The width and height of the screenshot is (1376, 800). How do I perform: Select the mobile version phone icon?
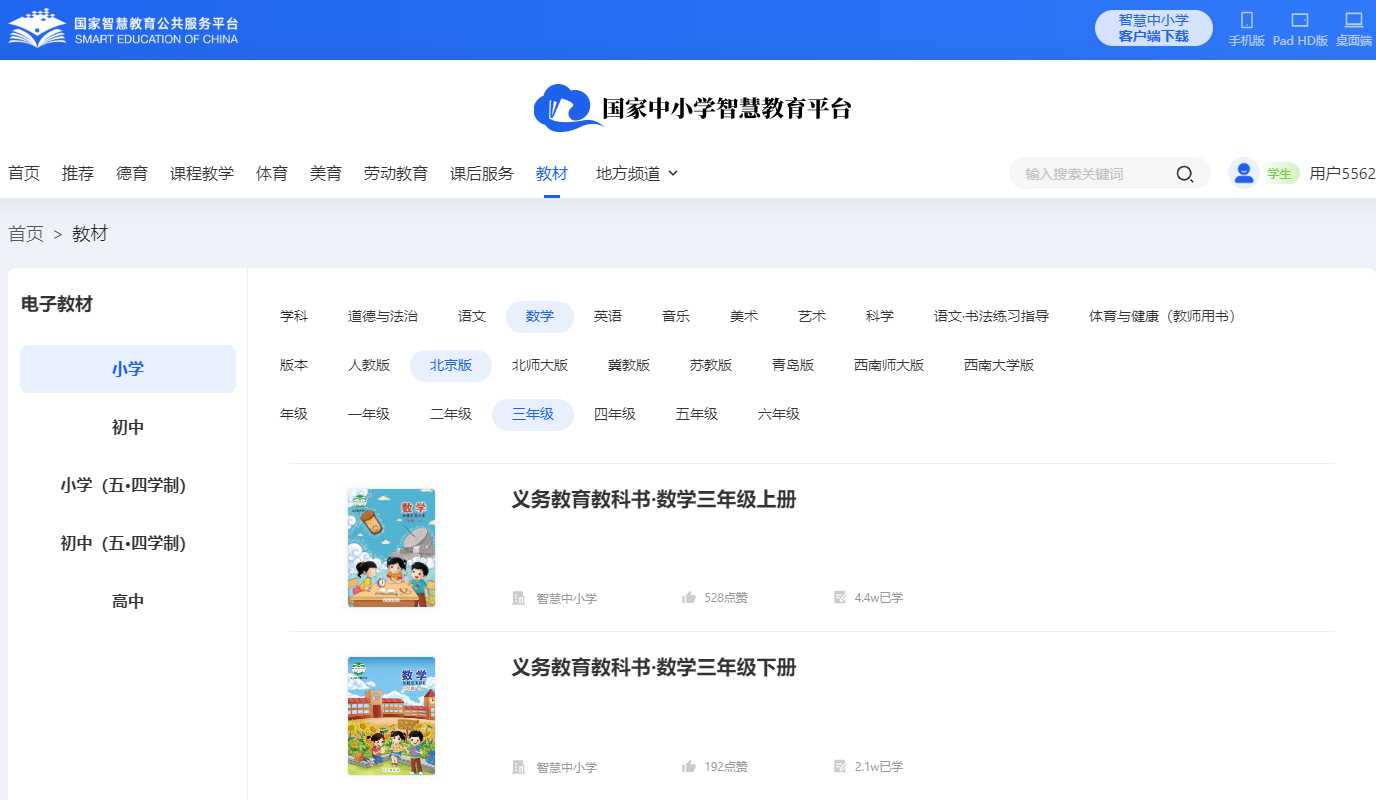click(1246, 20)
